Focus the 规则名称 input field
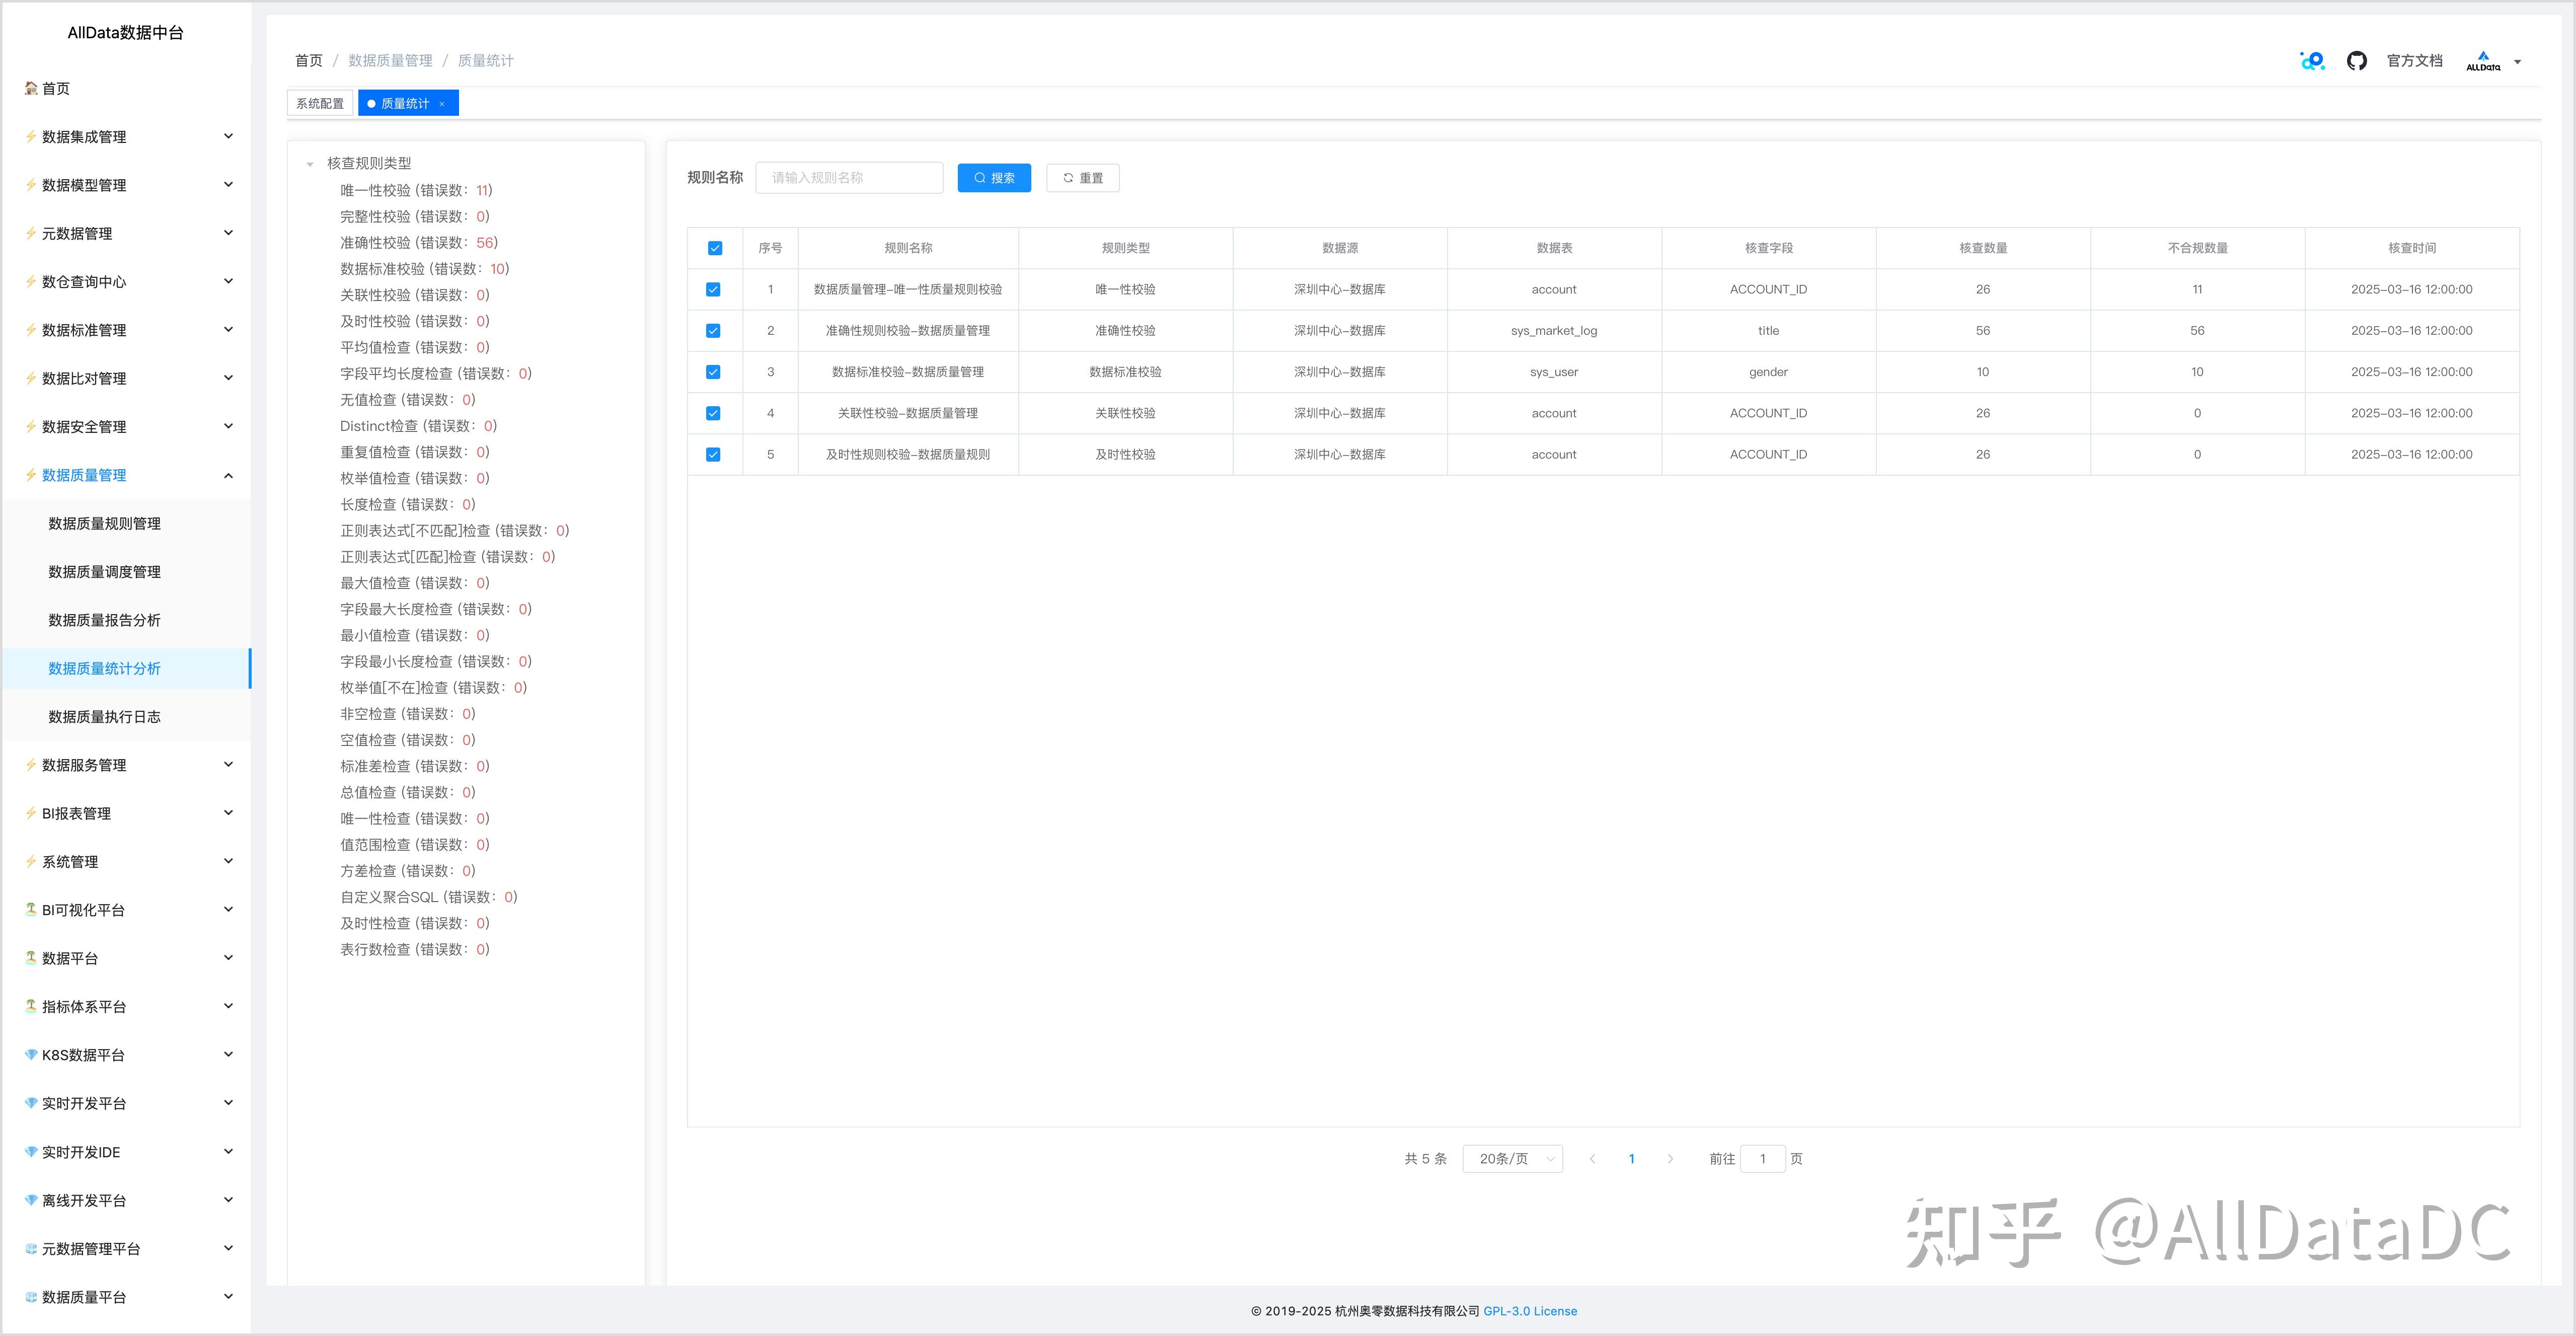This screenshot has width=2576, height=1336. 848,178
